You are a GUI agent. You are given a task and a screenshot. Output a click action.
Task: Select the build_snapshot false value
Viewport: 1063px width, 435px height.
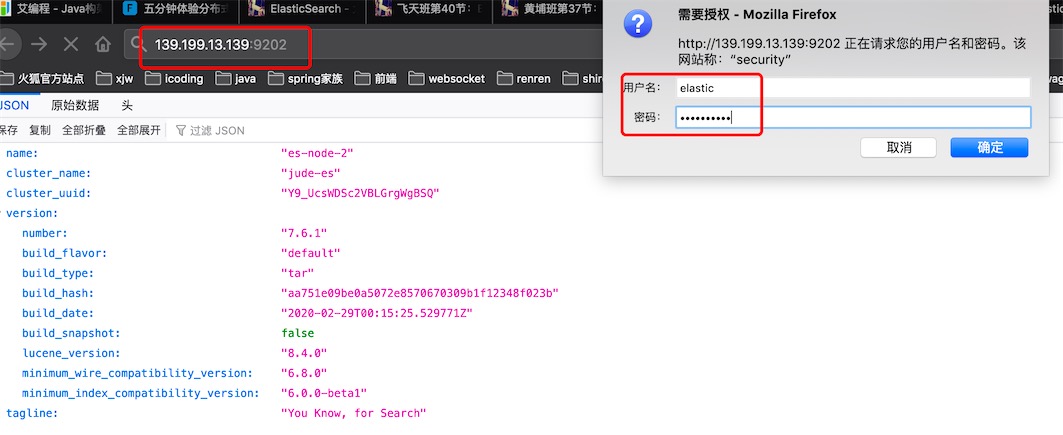(x=298, y=333)
